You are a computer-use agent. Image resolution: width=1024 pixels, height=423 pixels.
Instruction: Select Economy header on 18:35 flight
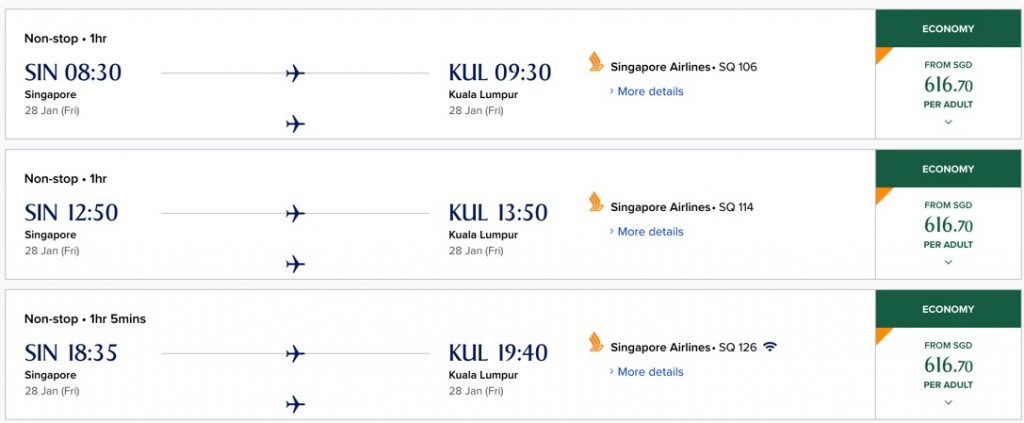tap(948, 309)
